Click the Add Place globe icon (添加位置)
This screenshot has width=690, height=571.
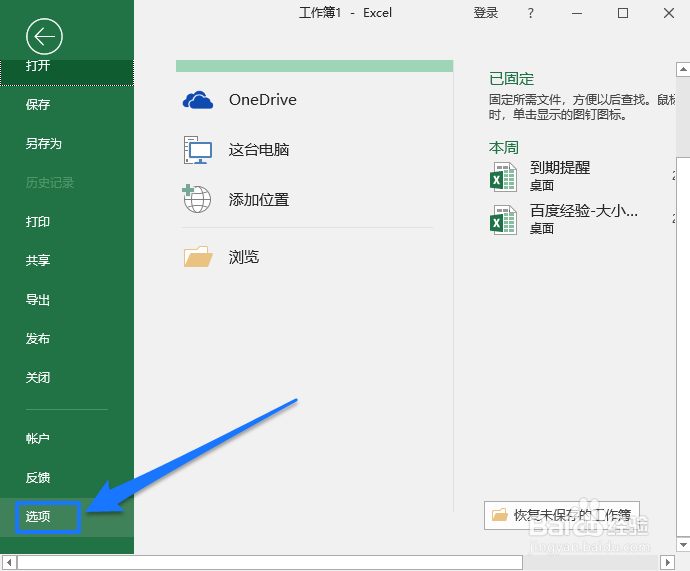coord(197,199)
